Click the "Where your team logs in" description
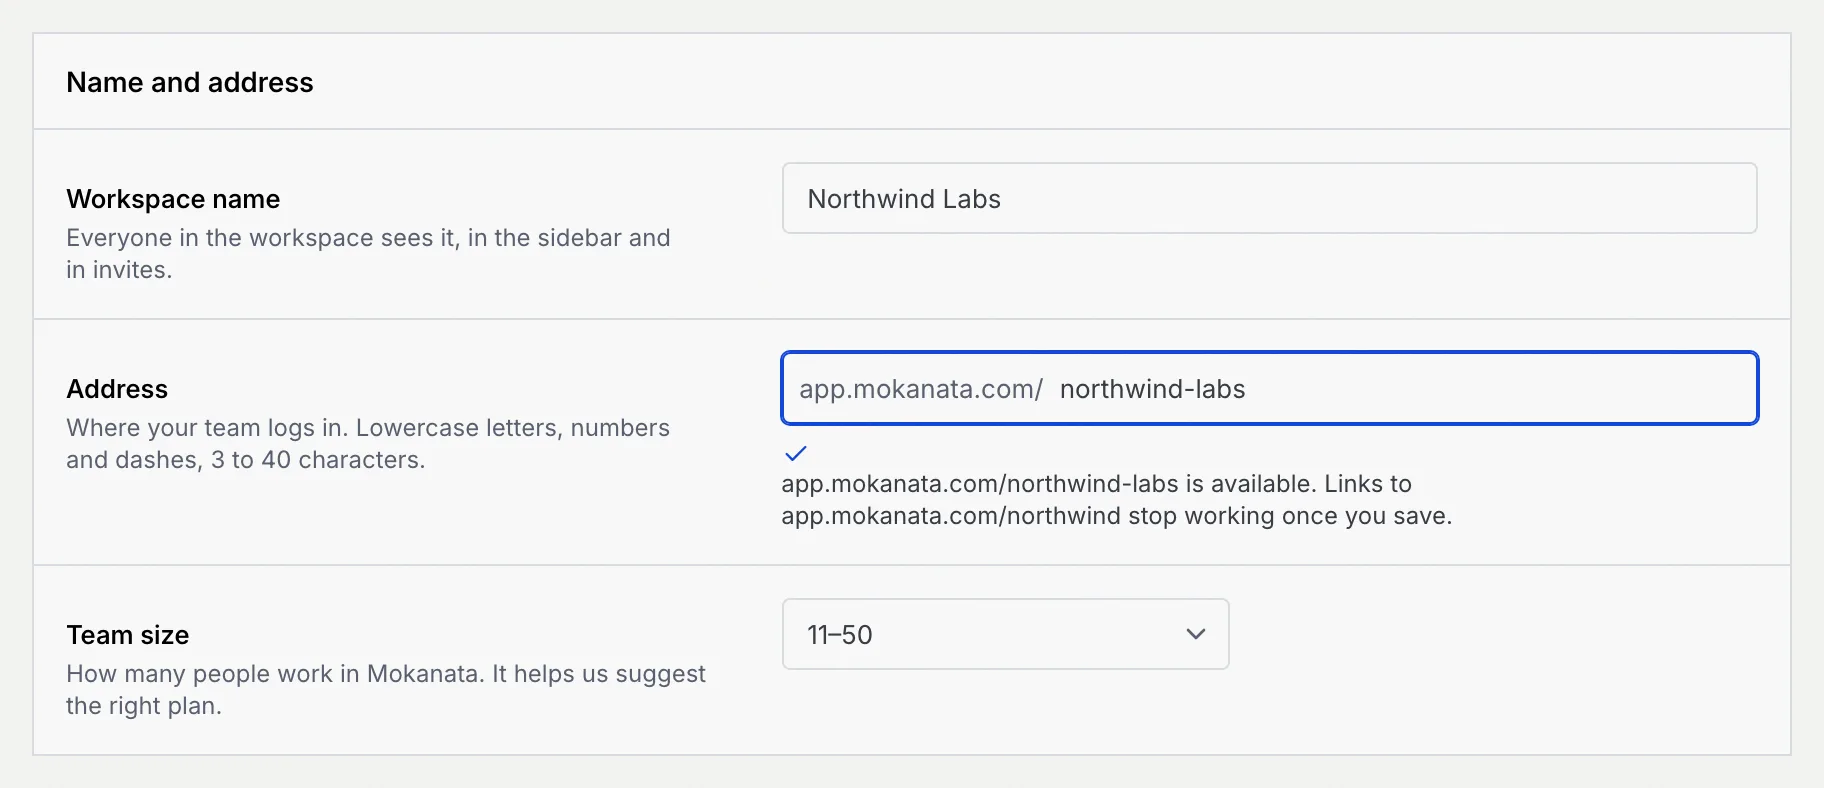Image resolution: width=1824 pixels, height=788 pixels. pos(368,444)
